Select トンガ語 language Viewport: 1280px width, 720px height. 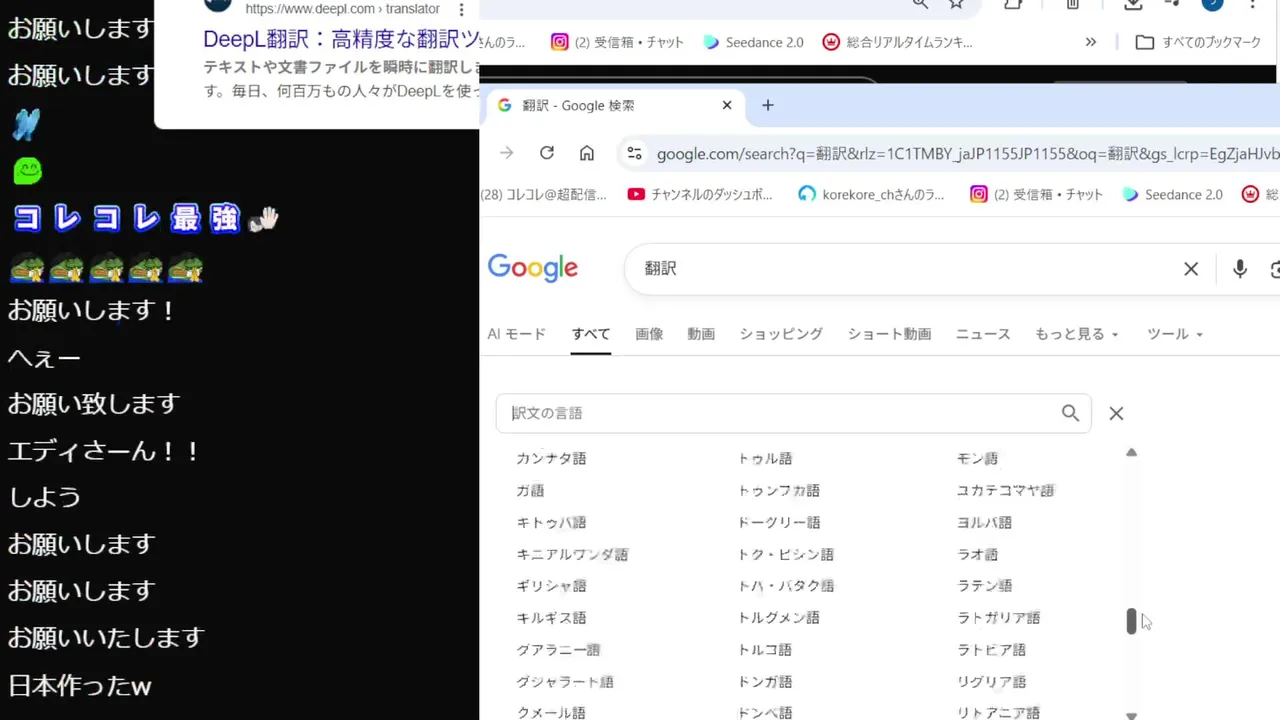coord(765,682)
